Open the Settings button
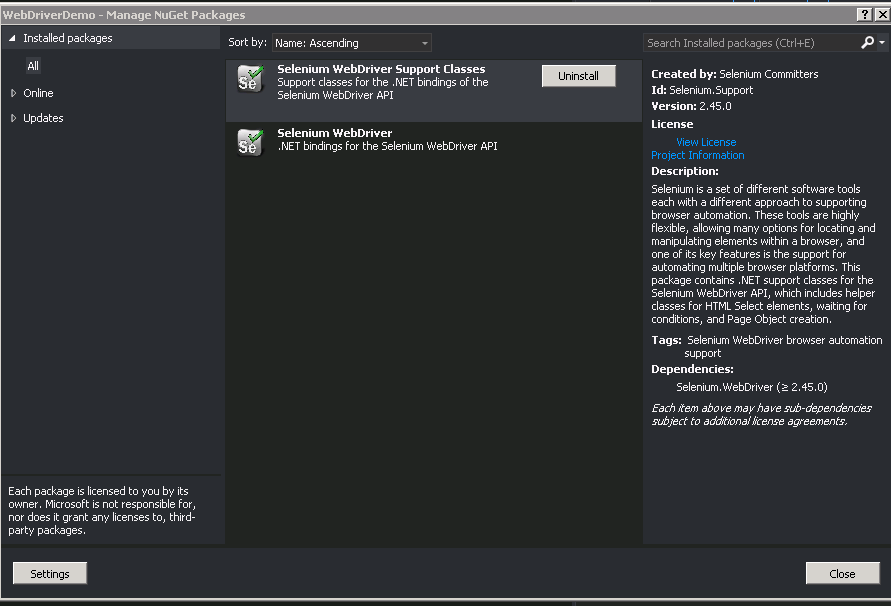 pyautogui.click(x=50, y=574)
